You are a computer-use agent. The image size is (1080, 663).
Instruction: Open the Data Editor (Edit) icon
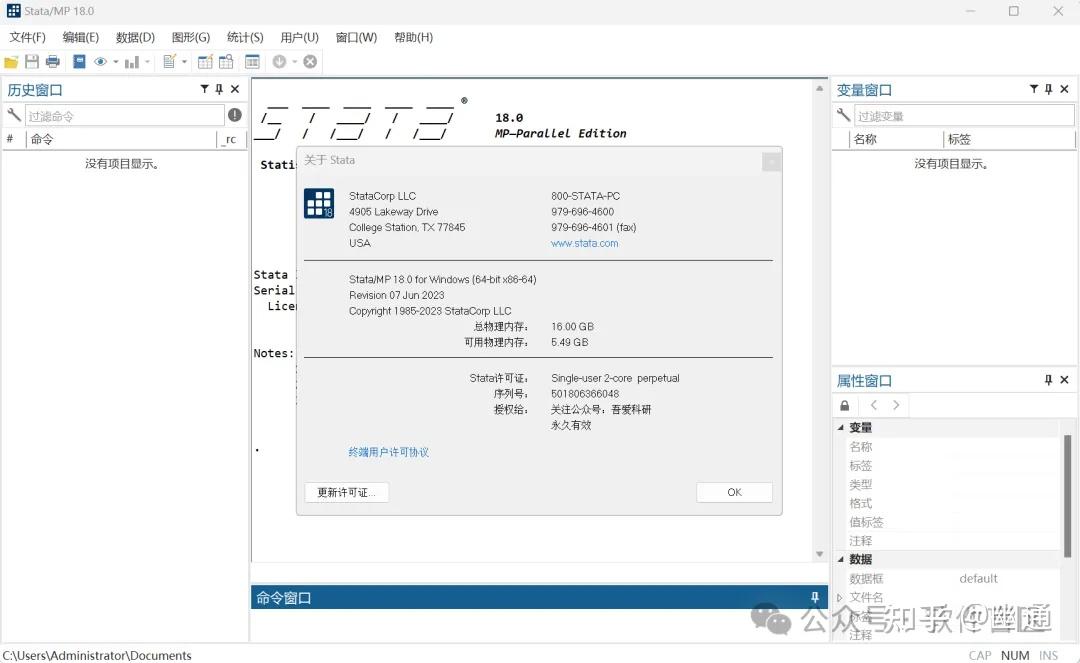coord(204,61)
